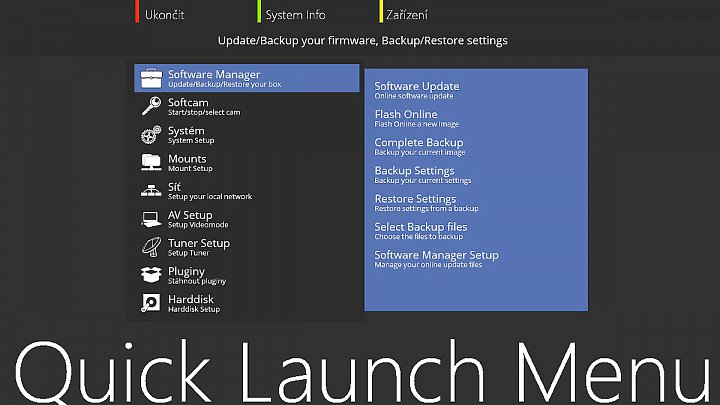The width and height of the screenshot is (720, 405).
Task: Click the Mounts folder icon
Action: tap(151, 162)
